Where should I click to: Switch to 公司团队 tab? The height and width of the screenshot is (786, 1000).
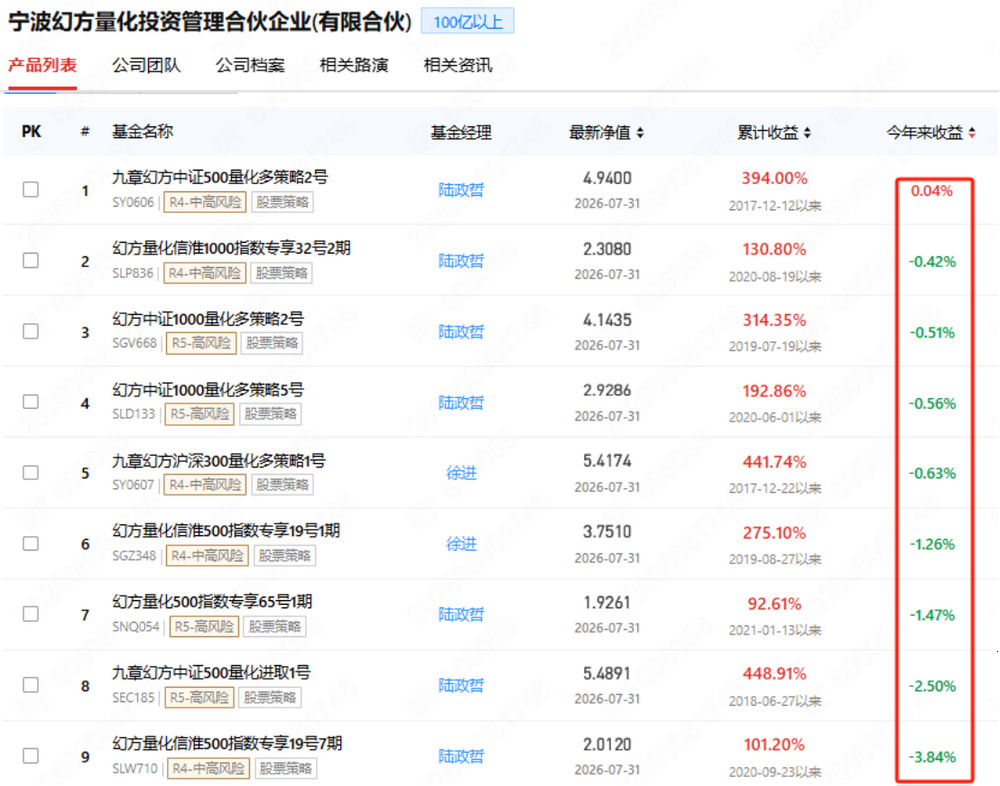point(147,65)
